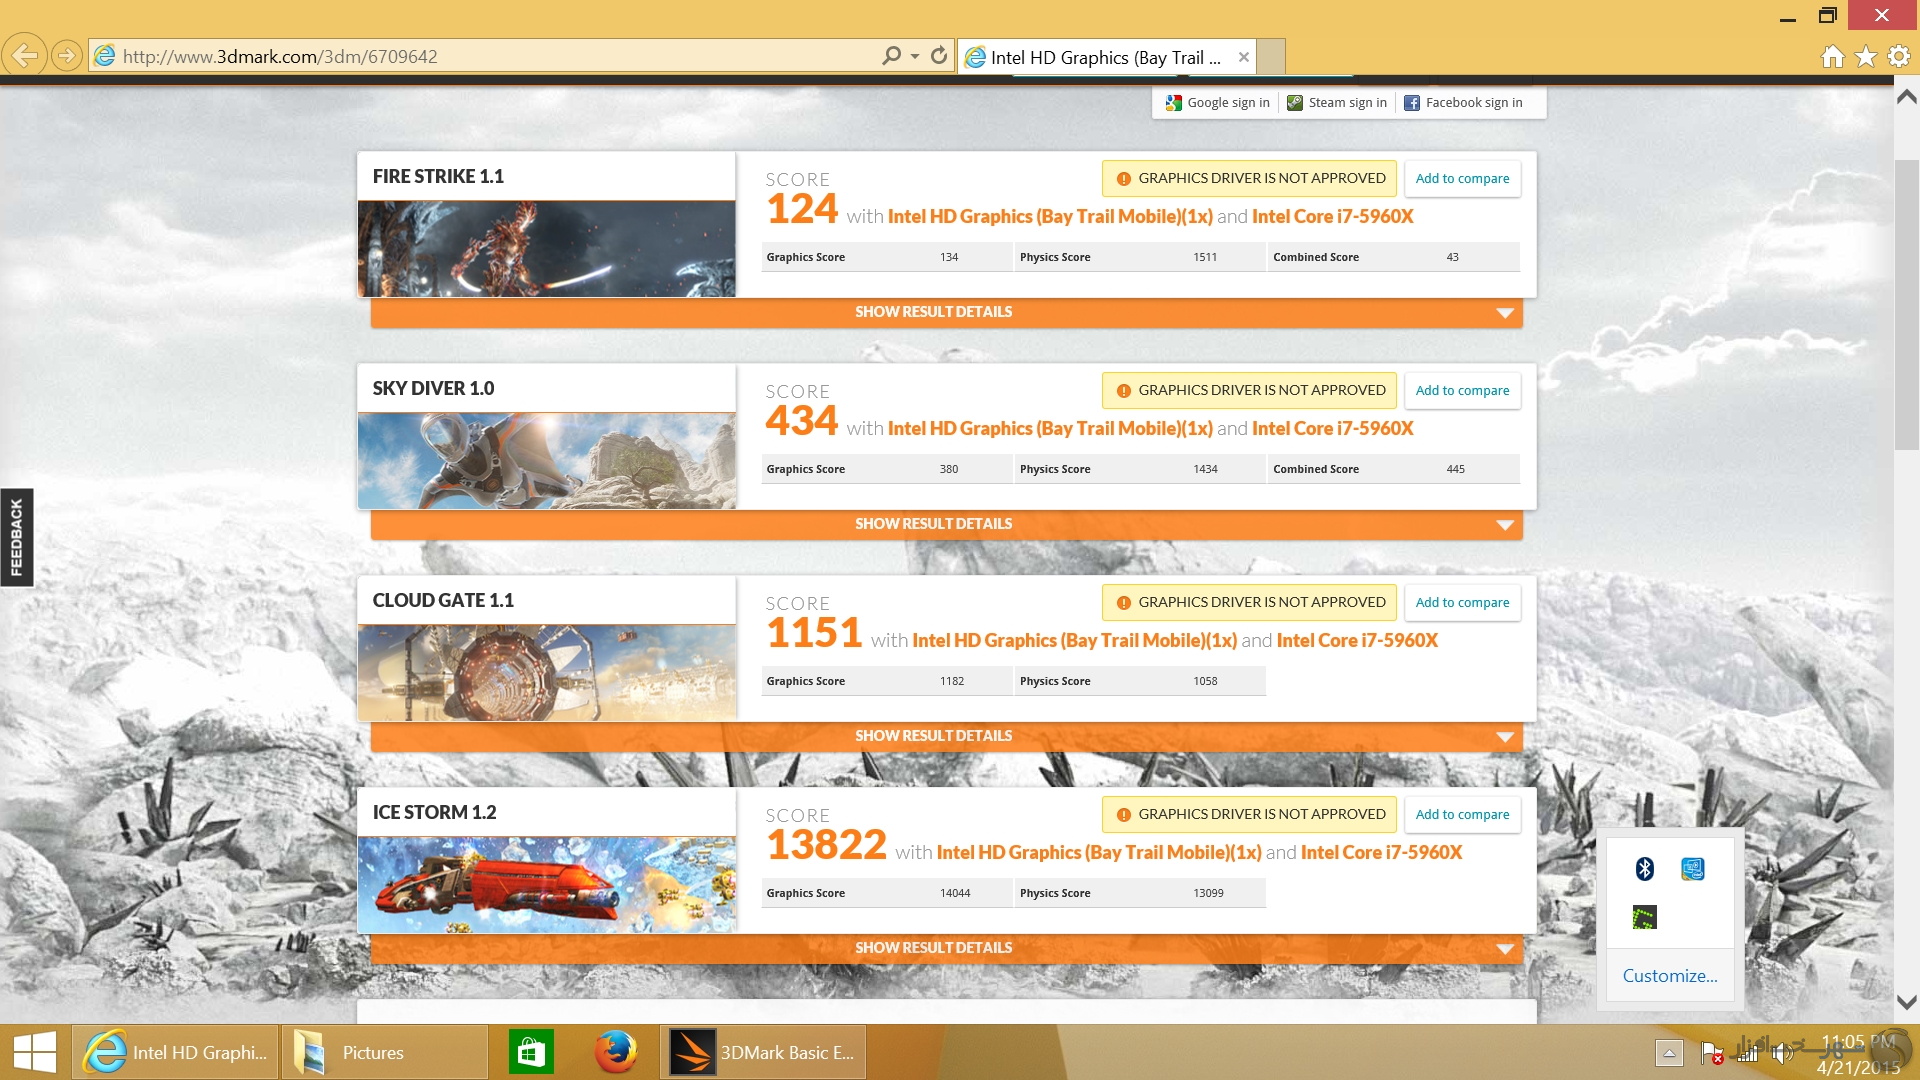The image size is (1920, 1080).
Task: Click the search magnifier in address bar
Action: coord(891,56)
